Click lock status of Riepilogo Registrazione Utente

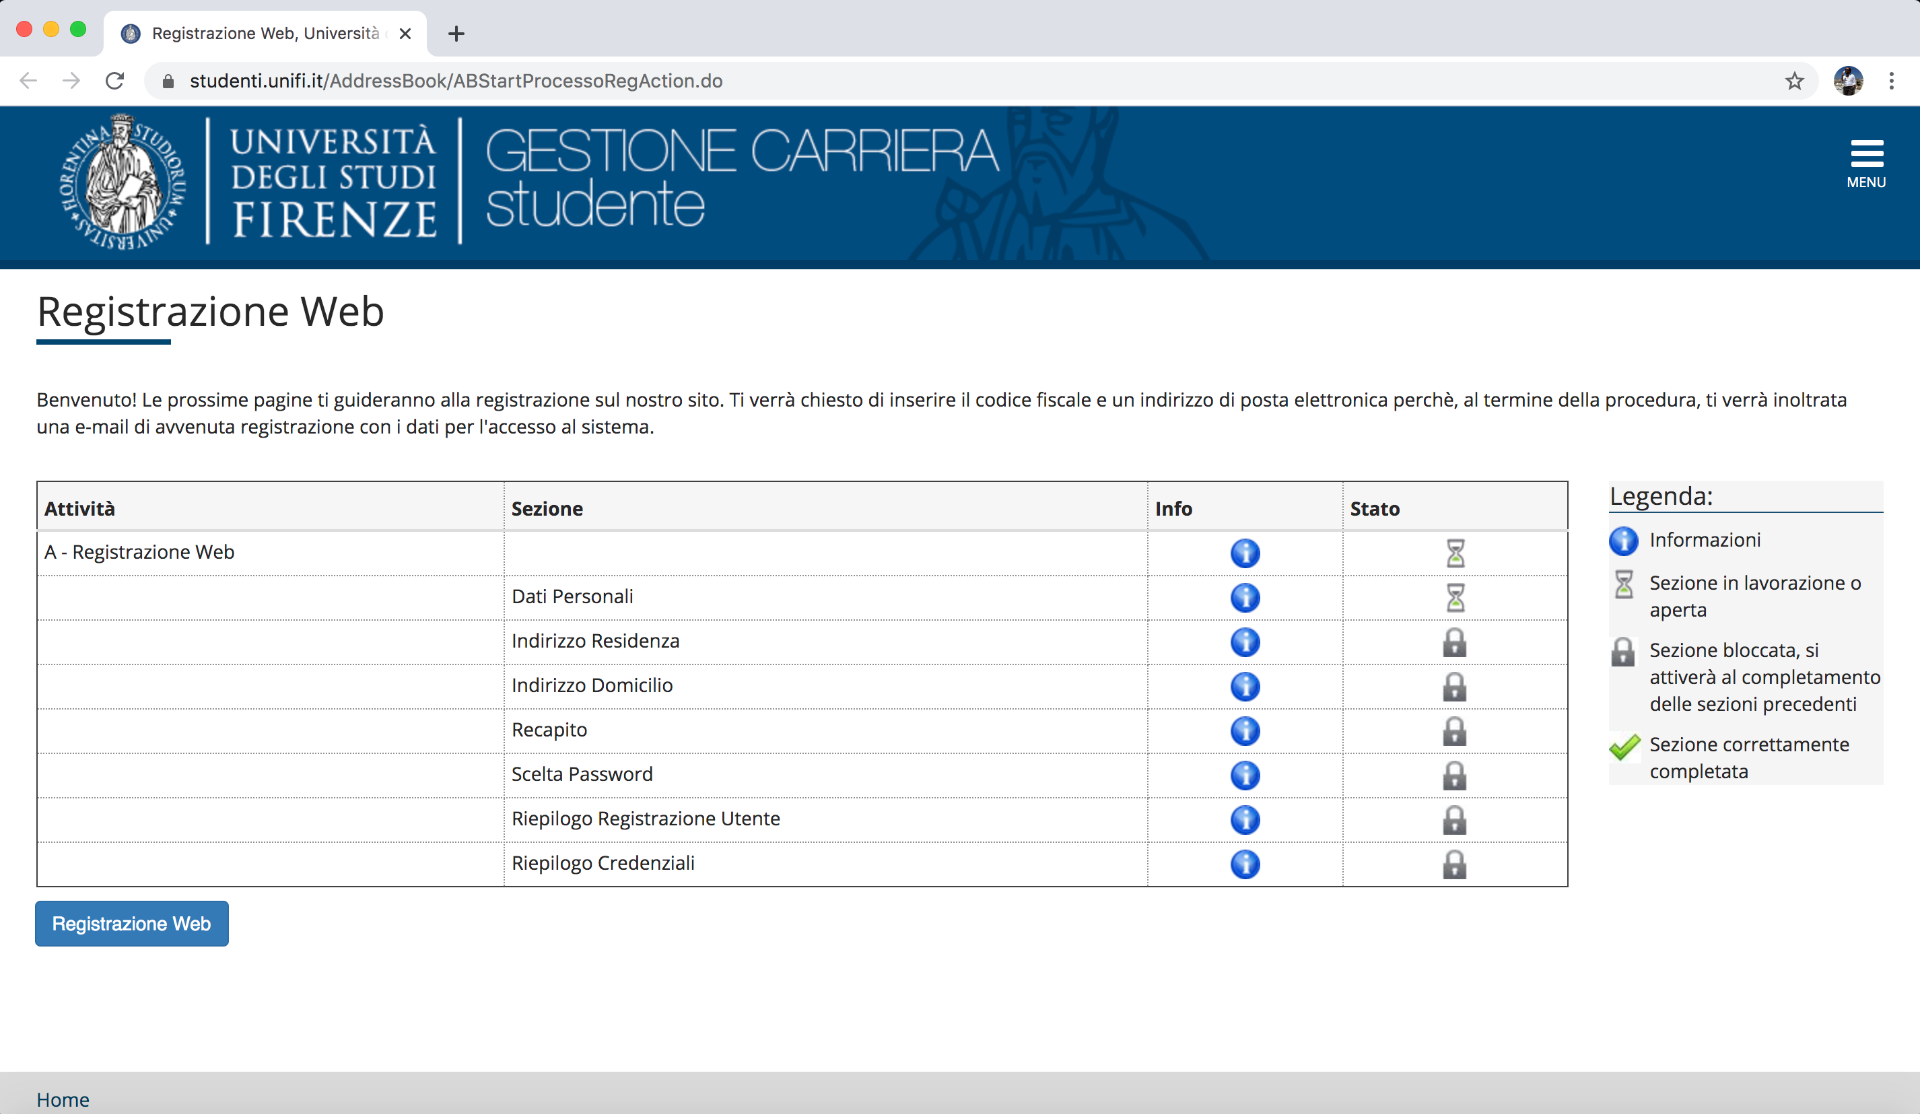click(x=1455, y=820)
